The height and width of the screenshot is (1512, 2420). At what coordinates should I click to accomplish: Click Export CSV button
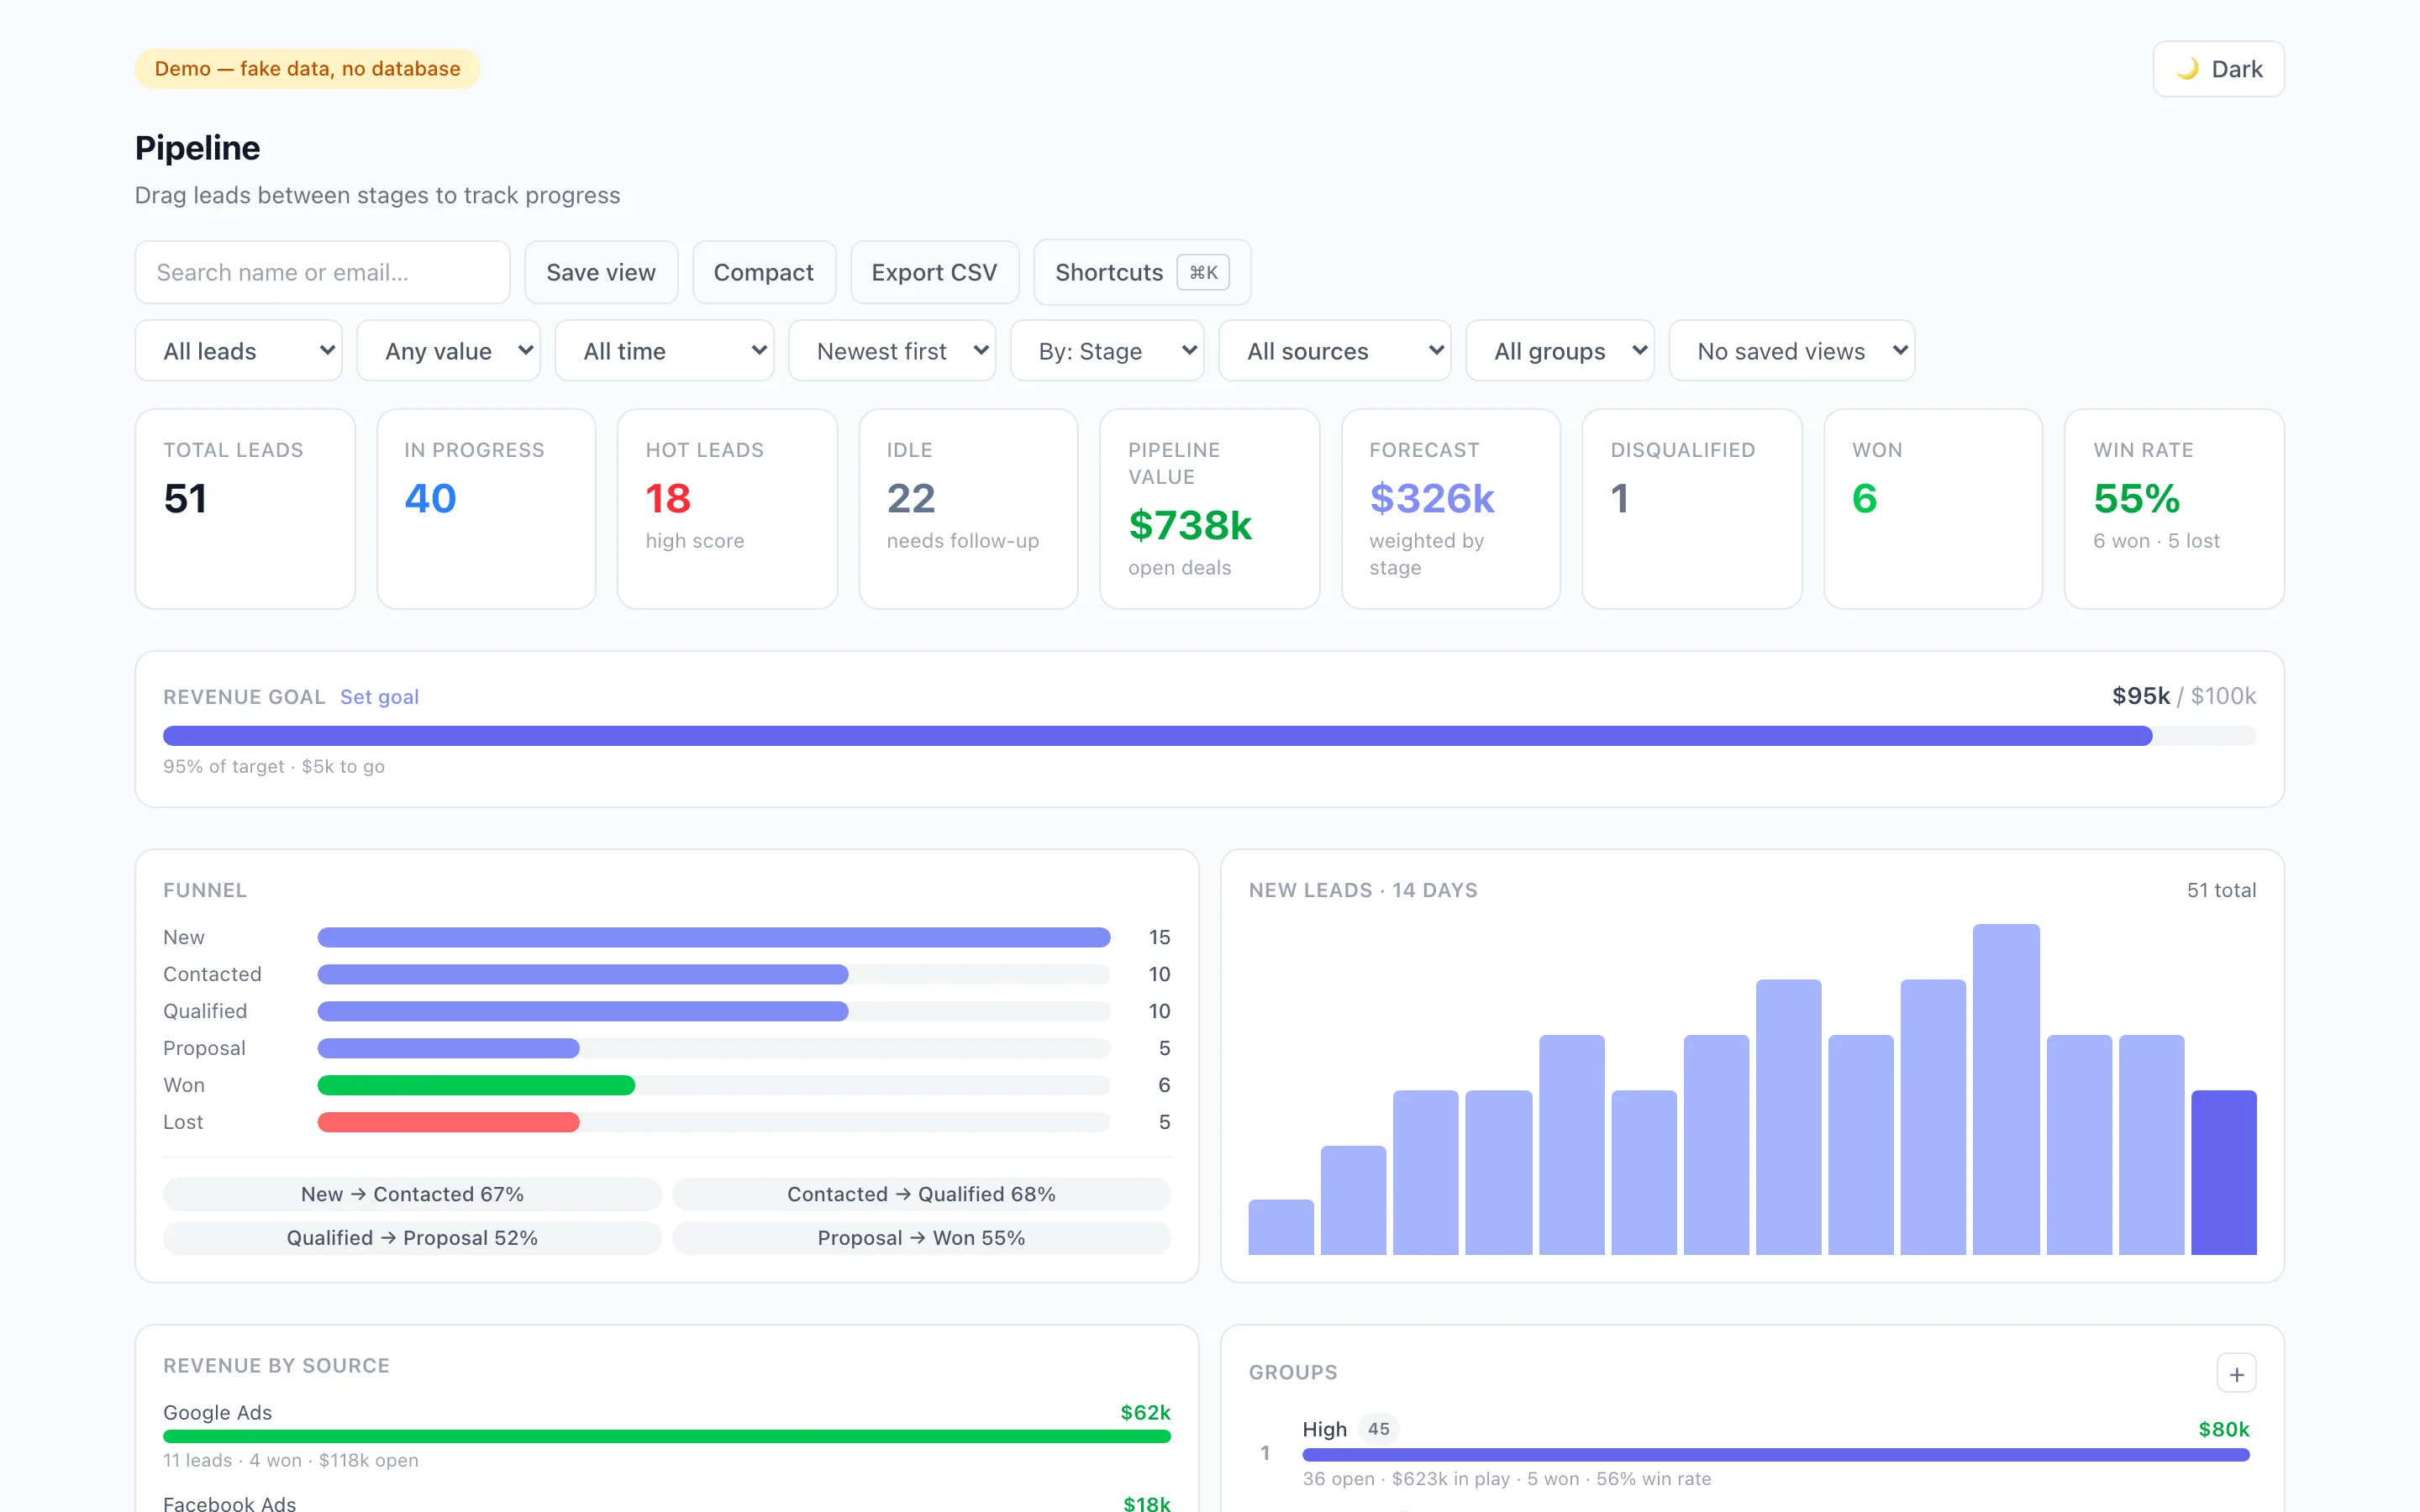[x=934, y=272]
